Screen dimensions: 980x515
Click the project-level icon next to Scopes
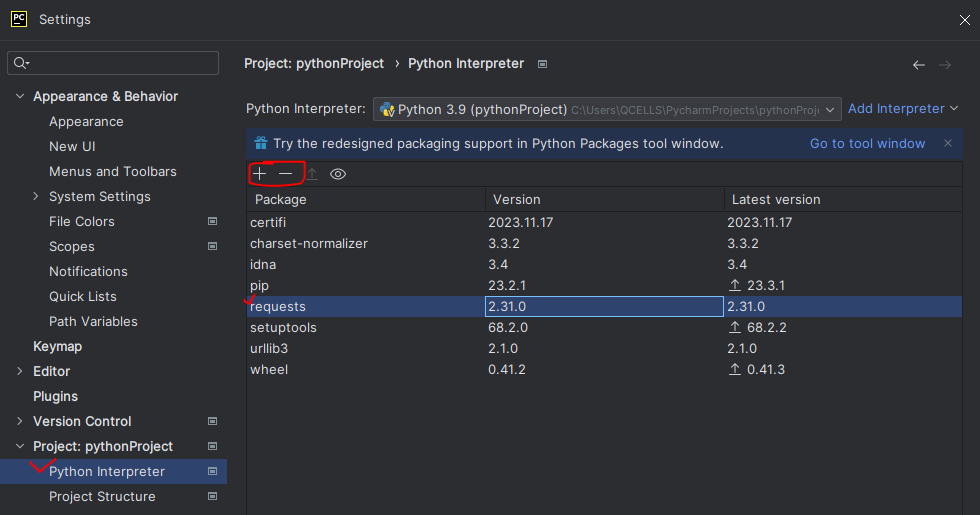coord(212,246)
